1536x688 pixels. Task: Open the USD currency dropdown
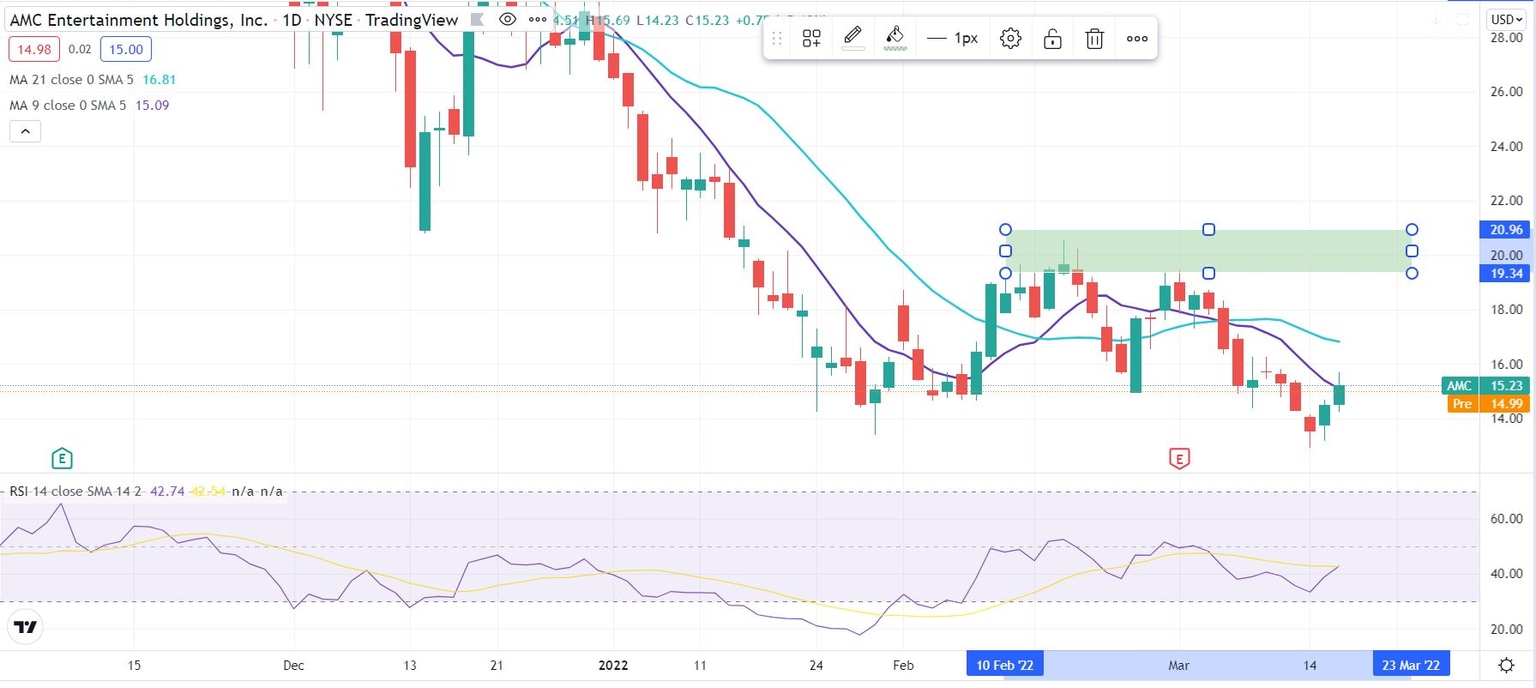click(1506, 18)
